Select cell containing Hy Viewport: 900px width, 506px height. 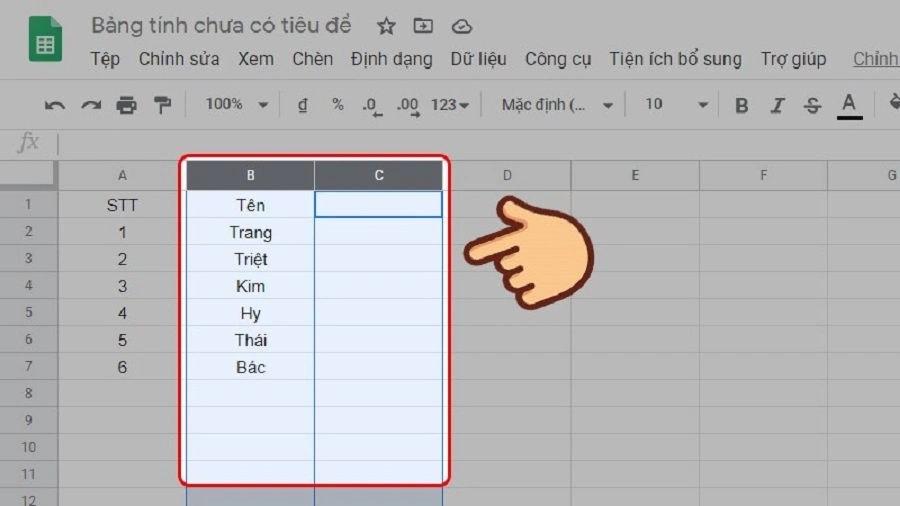point(250,313)
